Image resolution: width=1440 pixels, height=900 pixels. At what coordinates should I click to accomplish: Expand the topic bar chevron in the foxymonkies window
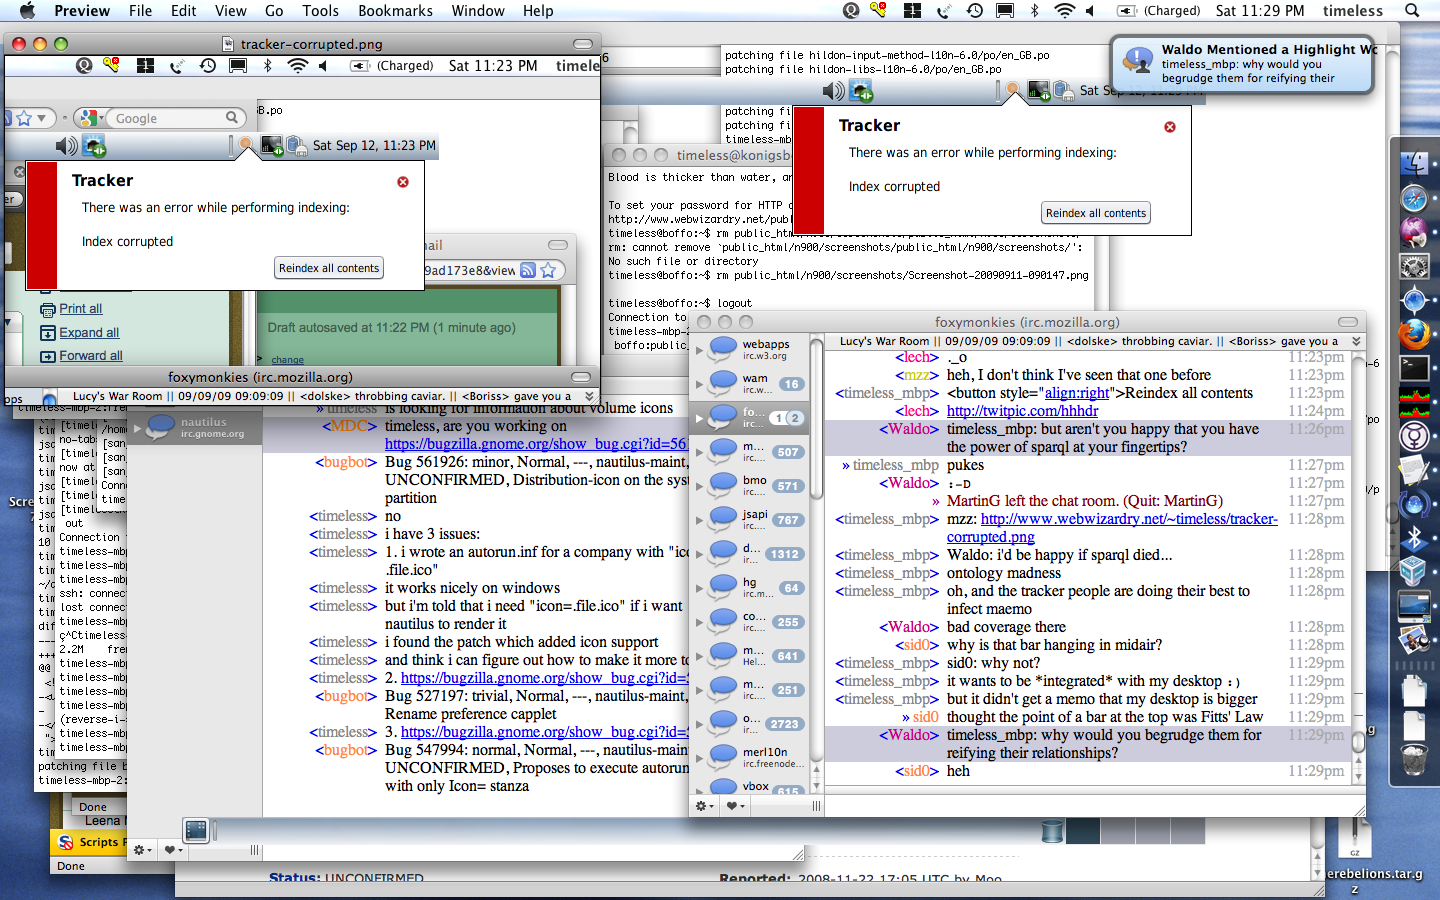click(1357, 341)
